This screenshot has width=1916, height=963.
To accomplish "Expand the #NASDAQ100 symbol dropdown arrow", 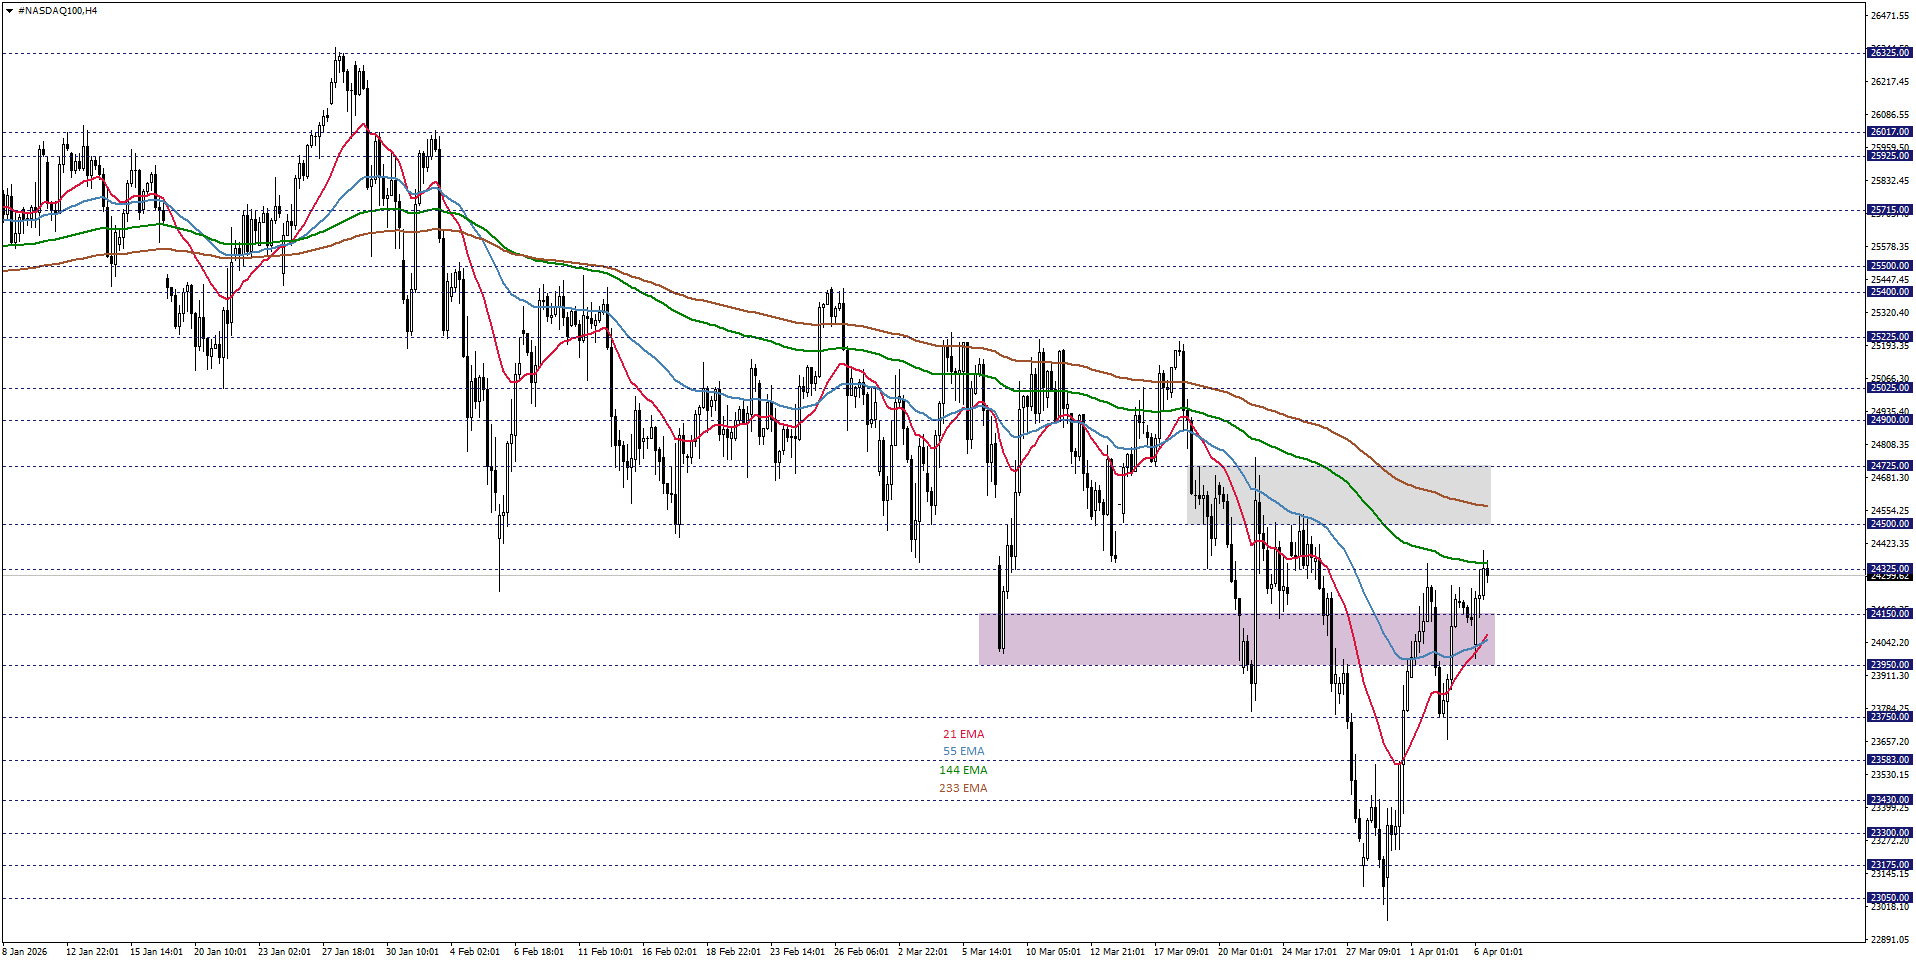I will (10, 10).
